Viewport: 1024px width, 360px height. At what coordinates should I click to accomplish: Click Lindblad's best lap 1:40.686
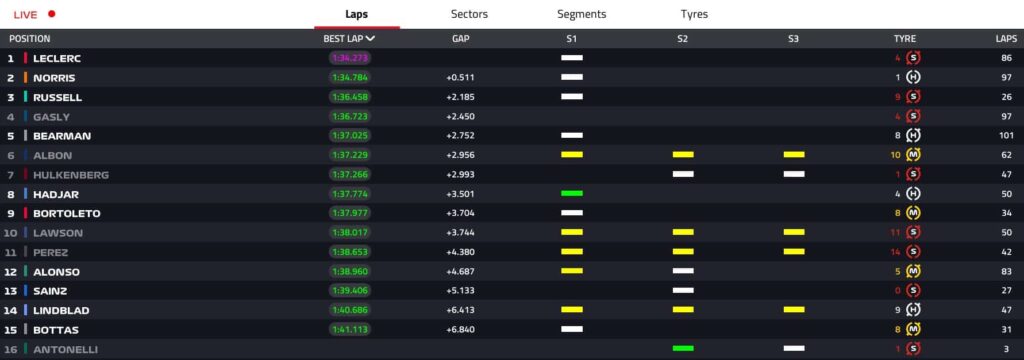(x=350, y=310)
